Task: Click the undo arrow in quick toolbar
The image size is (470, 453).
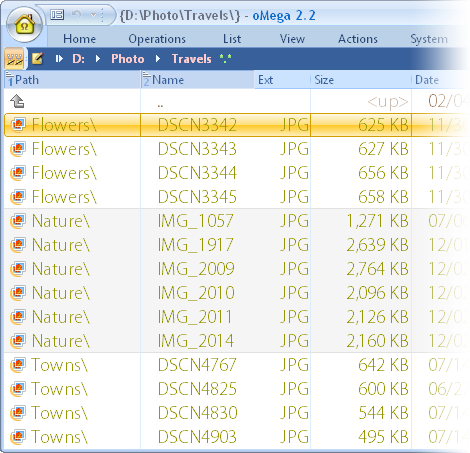Action: [76, 15]
